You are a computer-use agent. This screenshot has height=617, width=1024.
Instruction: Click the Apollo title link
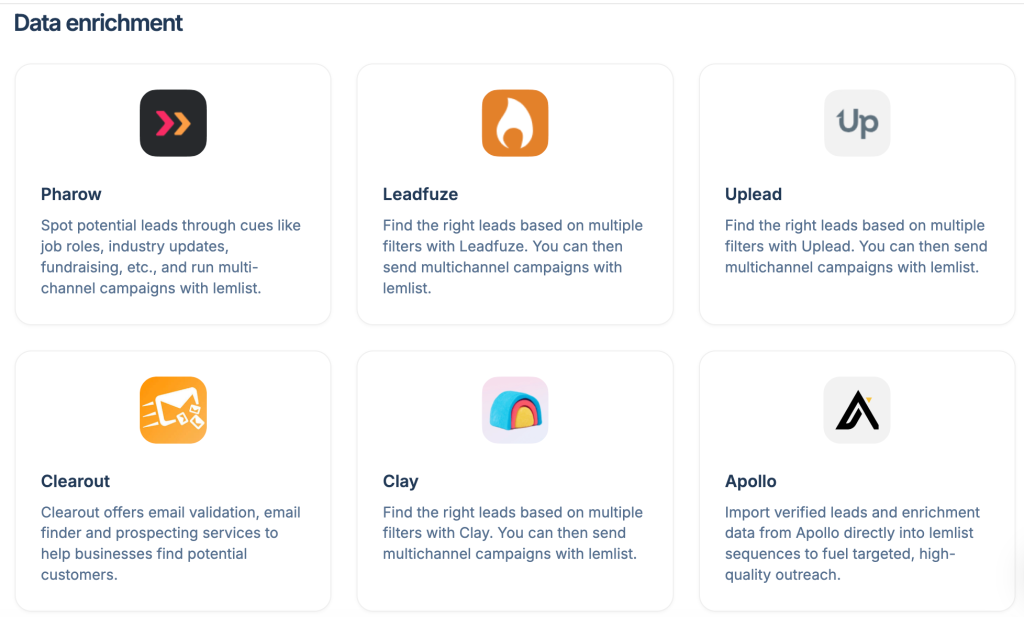point(750,481)
